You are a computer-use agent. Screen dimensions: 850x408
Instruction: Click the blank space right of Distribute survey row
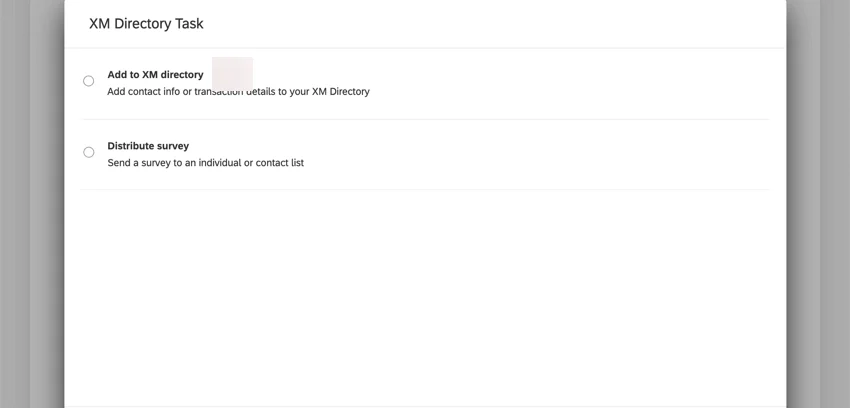pyautogui.click(x=550, y=154)
